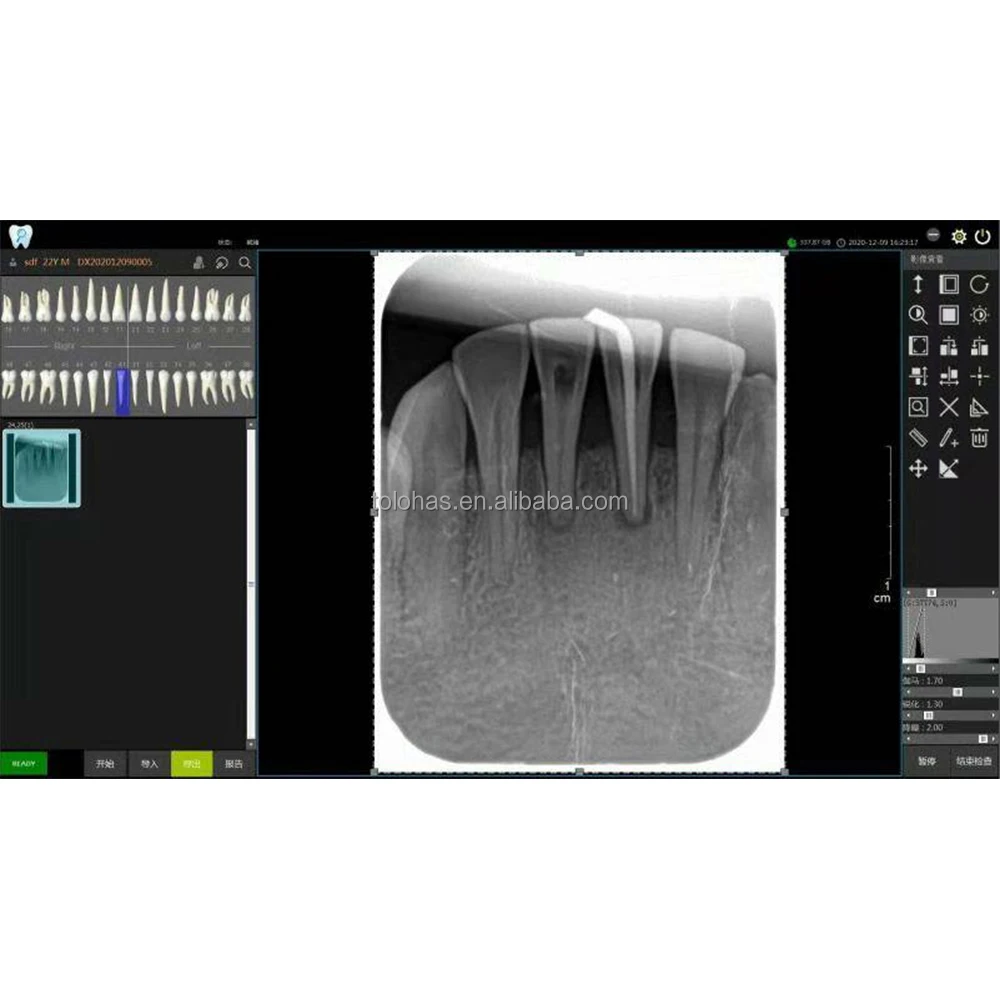Select the blue highlighted lower tooth
1000x1000 pixels.
click(x=122, y=391)
